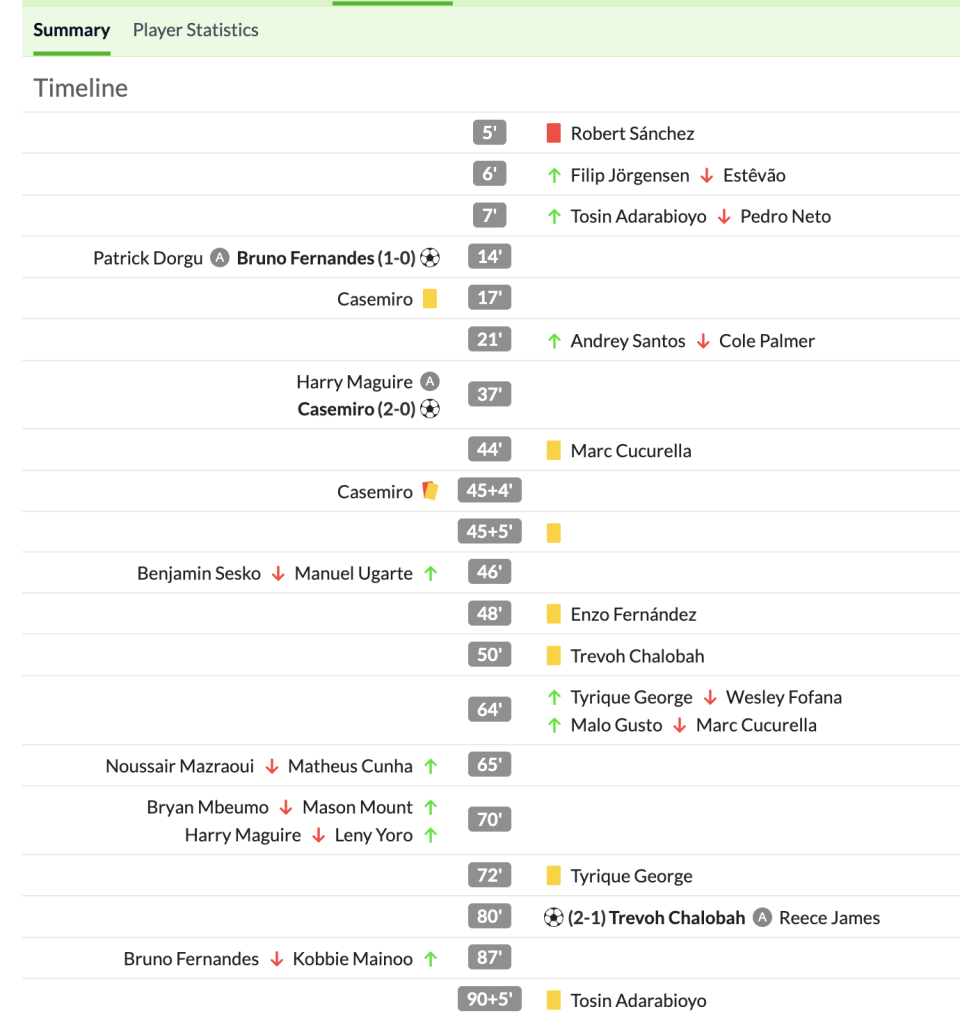Click the Timeline section heading
Viewport: 960px width, 1023px height.
[81, 88]
